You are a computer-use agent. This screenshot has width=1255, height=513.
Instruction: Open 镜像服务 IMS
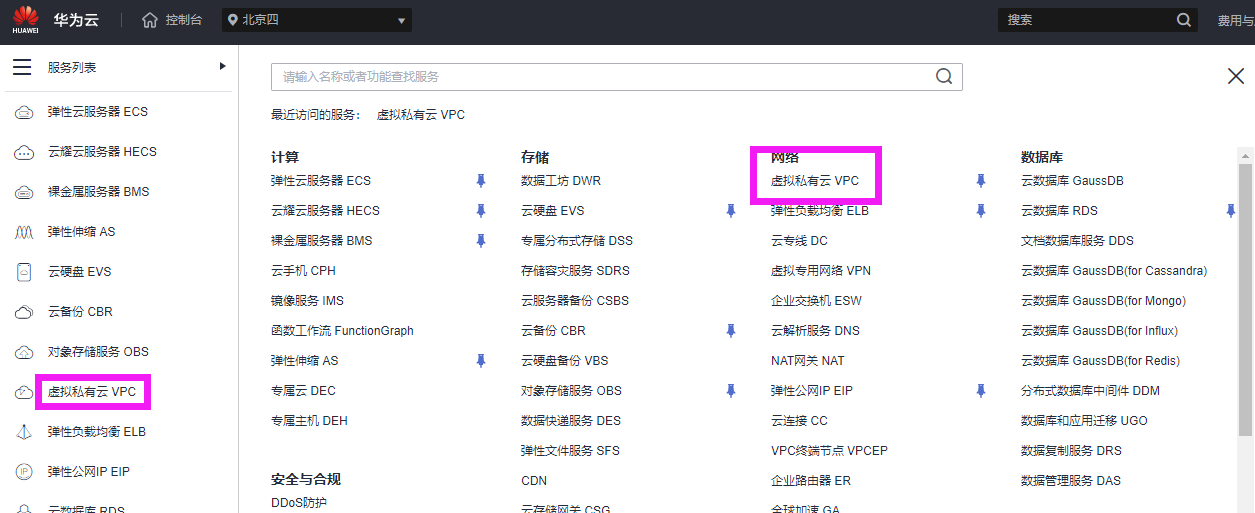(x=307, y=301)
